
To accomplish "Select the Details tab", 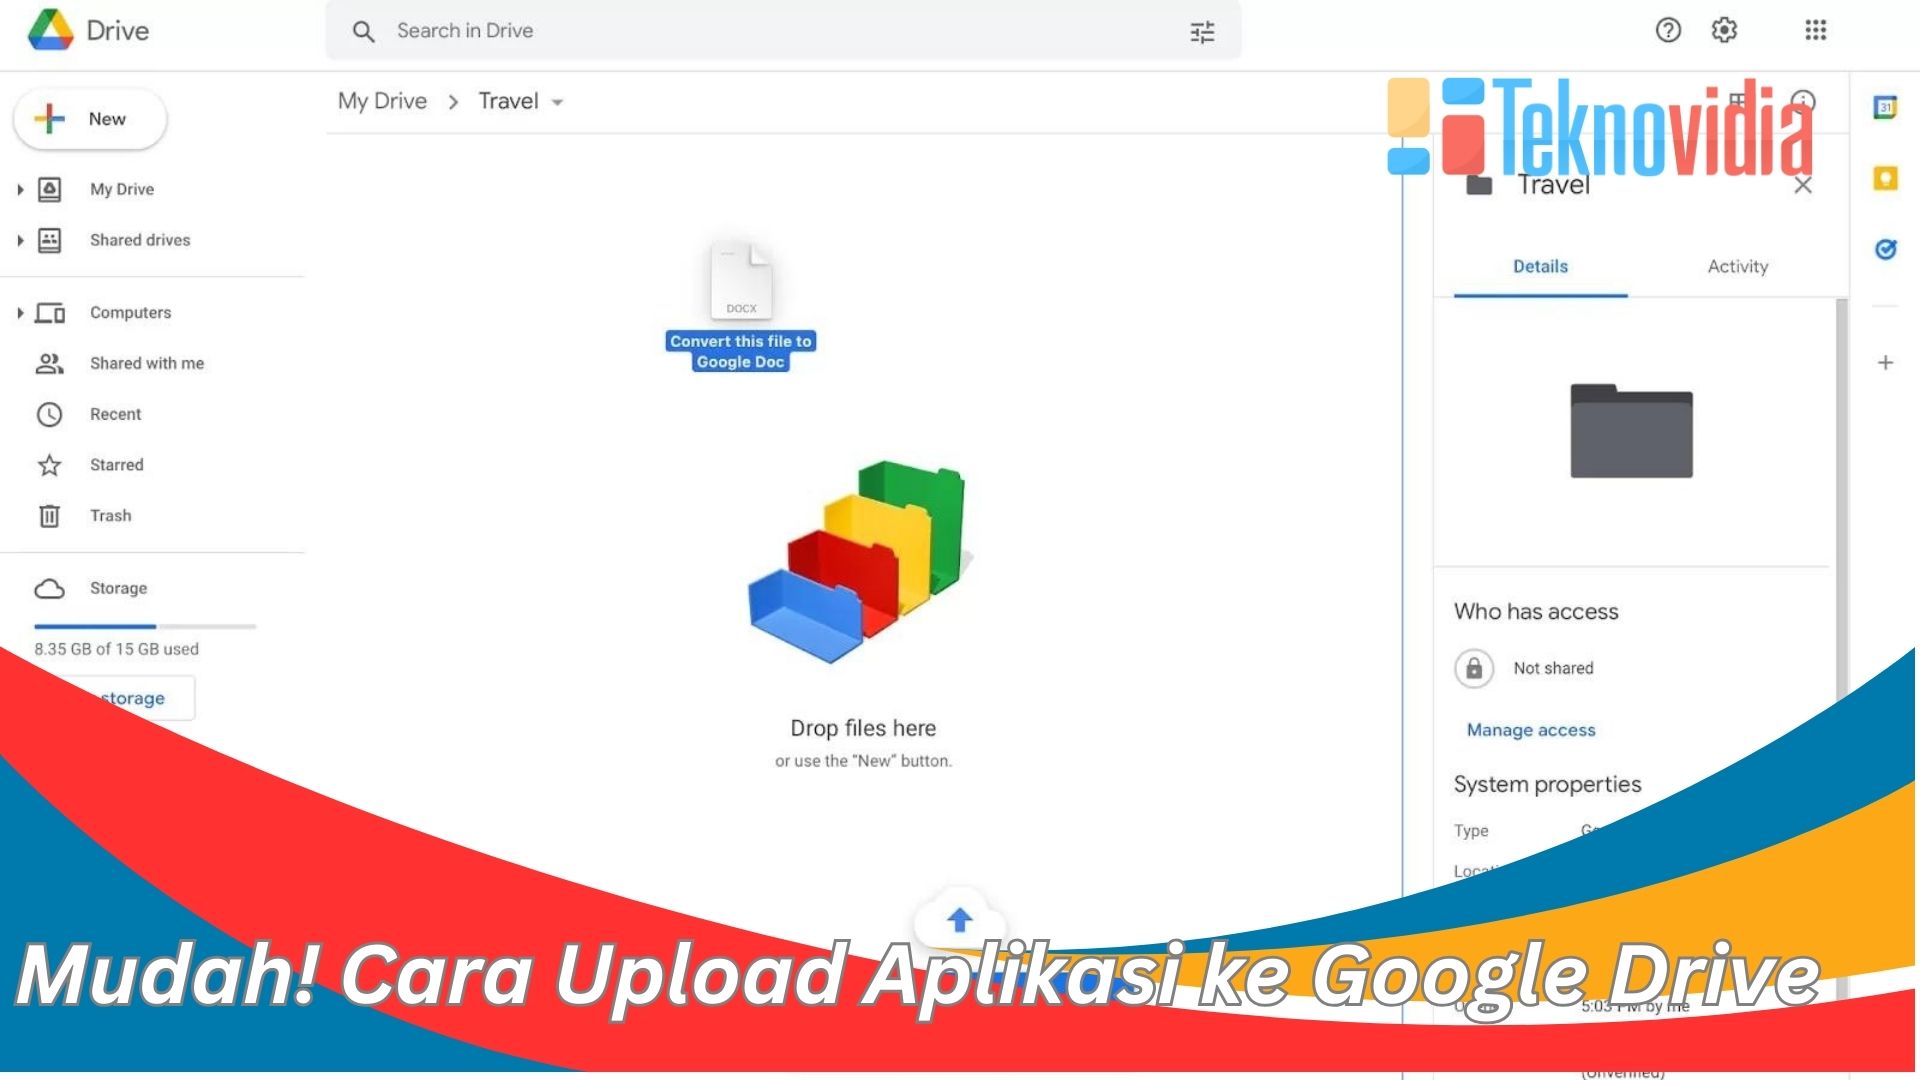I will (x=1540, y=266).
